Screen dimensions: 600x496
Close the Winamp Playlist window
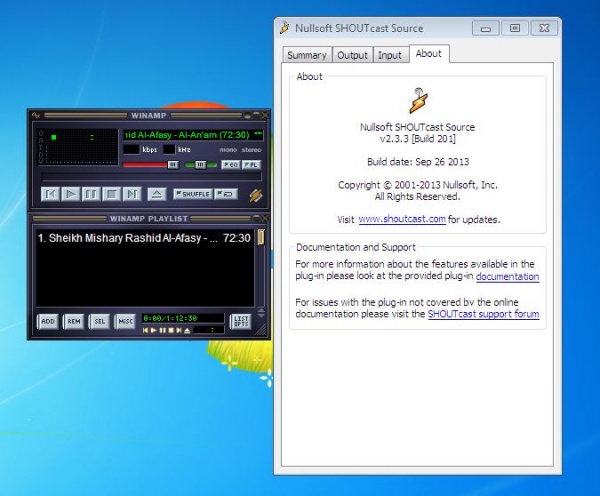coord(265,218)
